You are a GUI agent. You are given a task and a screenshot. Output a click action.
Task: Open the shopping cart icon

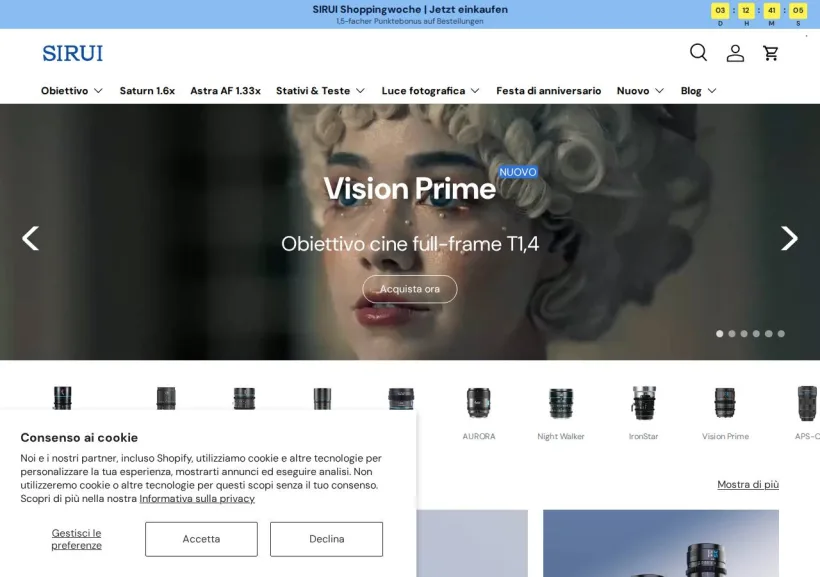pos(771,53)
